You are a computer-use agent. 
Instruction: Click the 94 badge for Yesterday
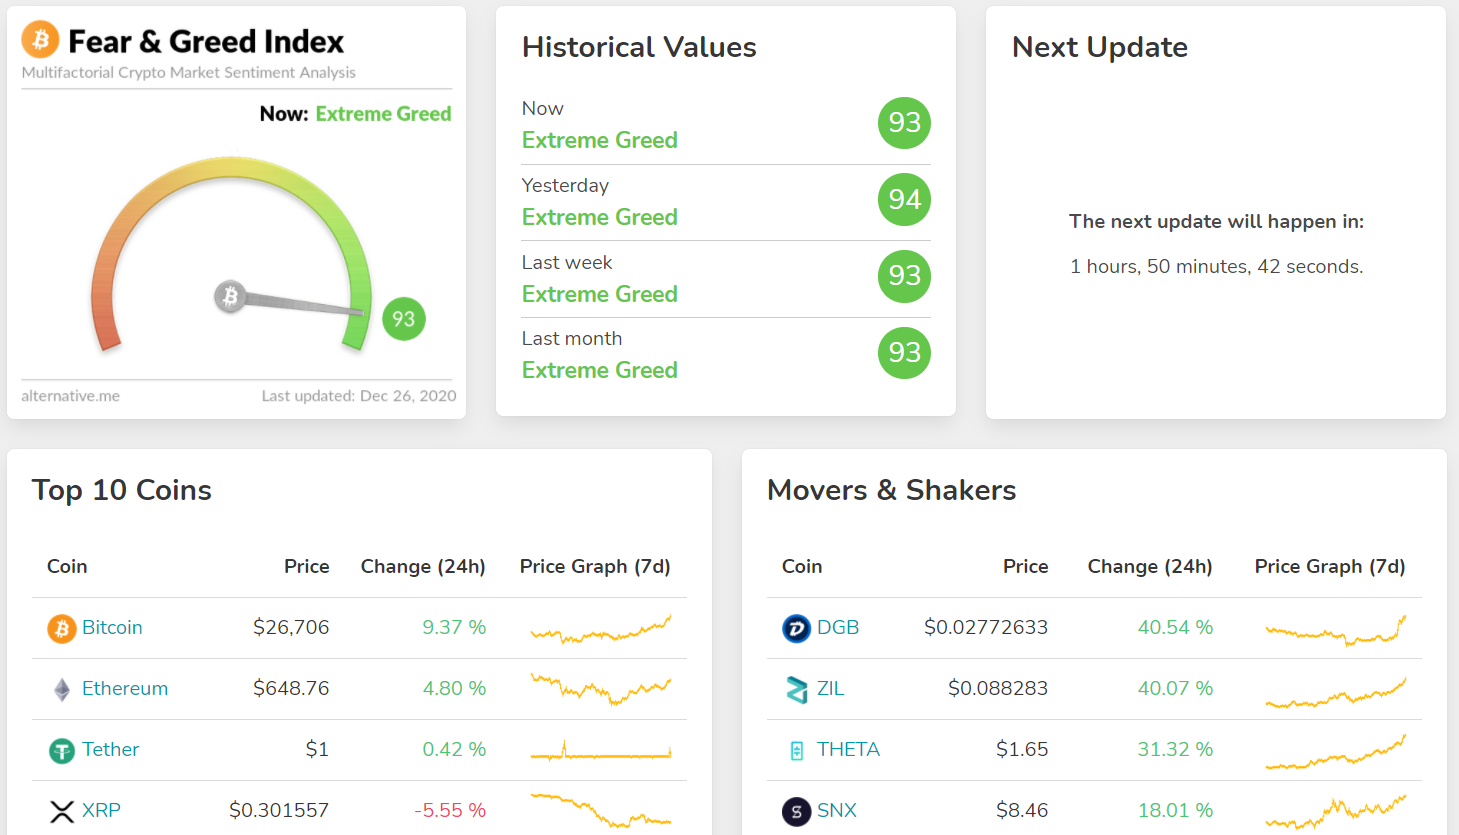click(904, 200)
